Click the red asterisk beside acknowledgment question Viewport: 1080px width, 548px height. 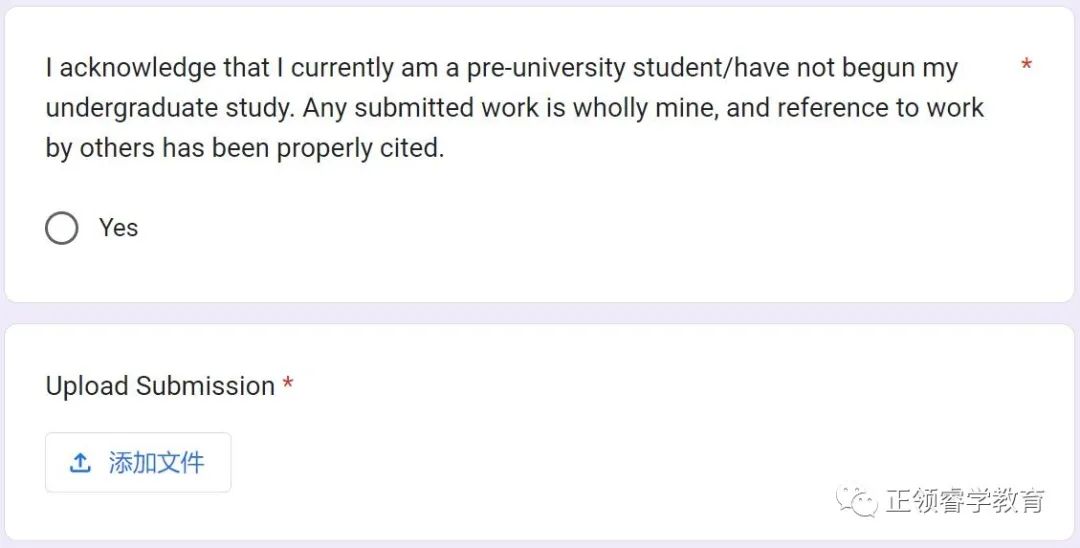[x=1026, y=65]
